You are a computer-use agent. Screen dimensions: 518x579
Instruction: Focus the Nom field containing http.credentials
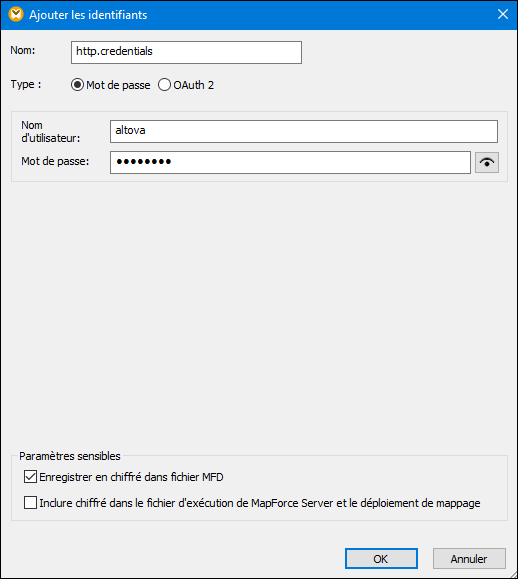186,52
